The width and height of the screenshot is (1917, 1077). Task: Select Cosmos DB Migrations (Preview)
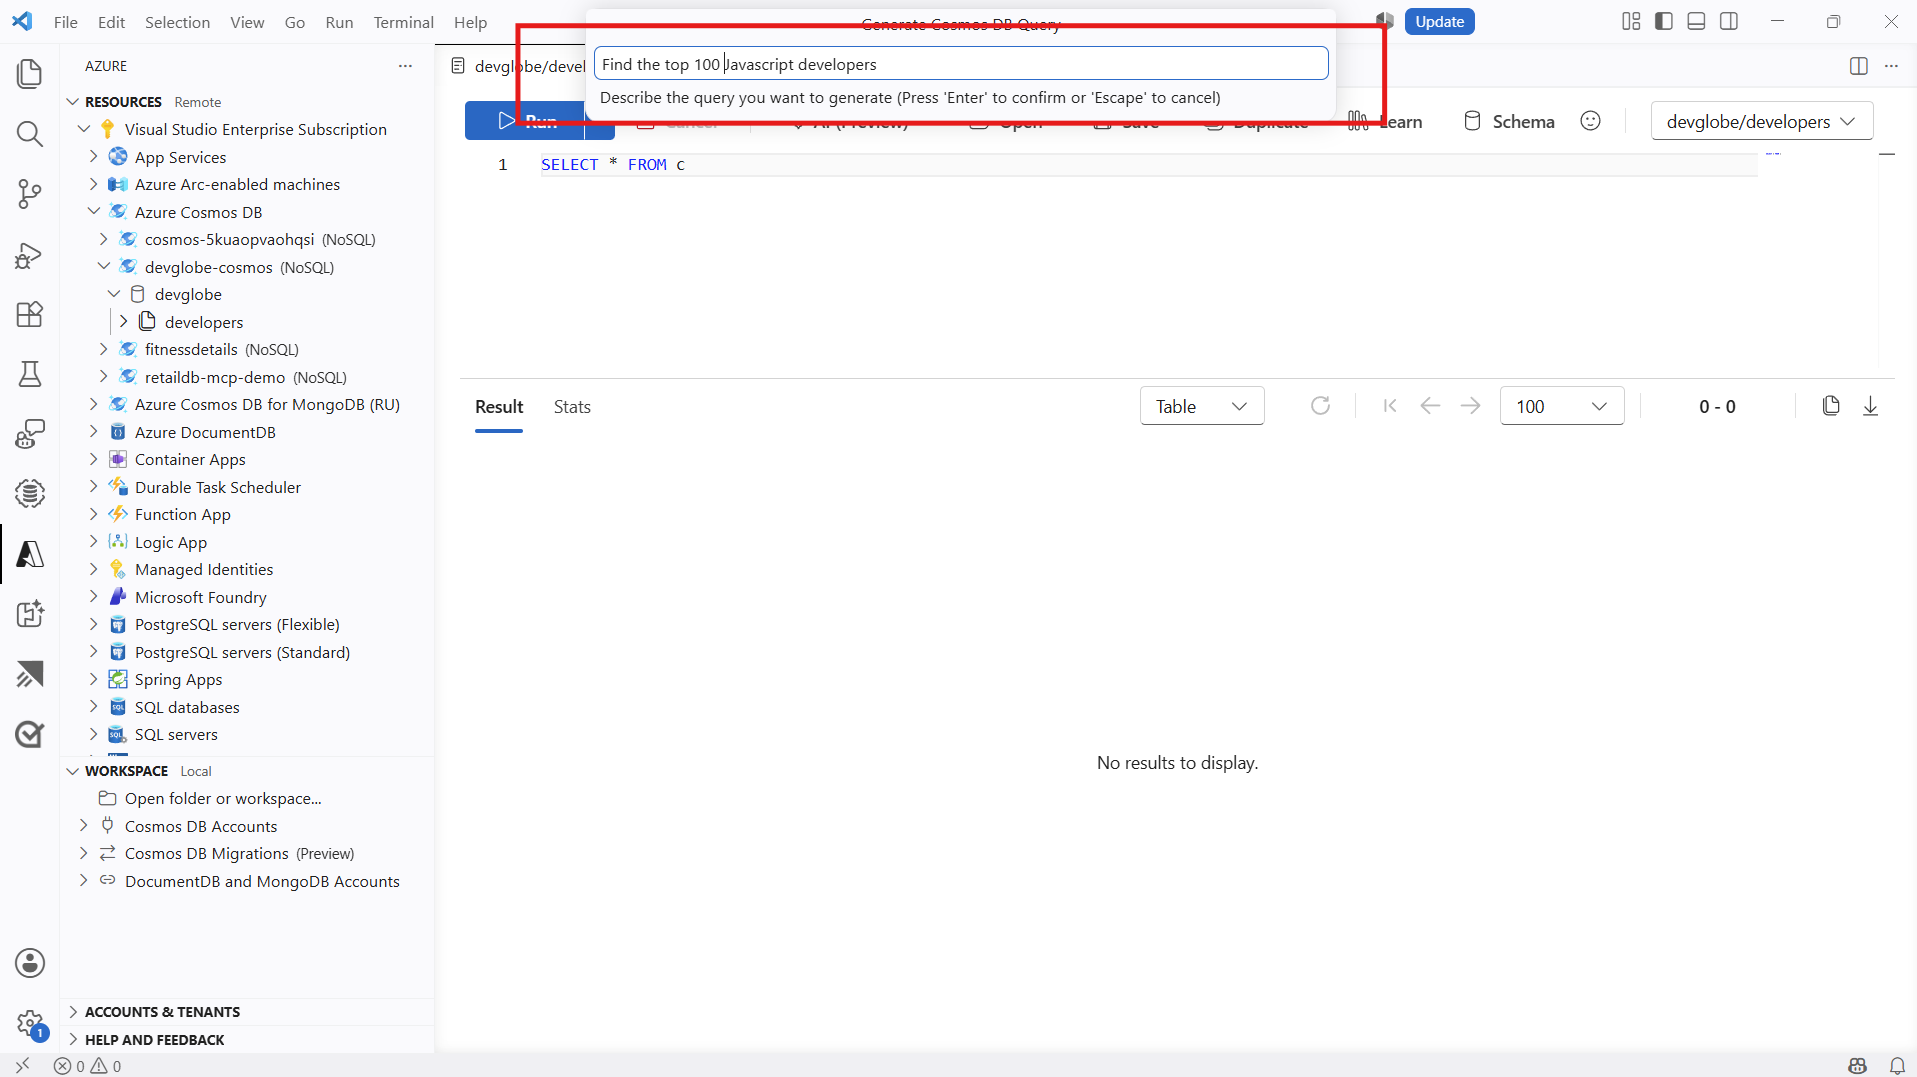(x=239, y=853)
